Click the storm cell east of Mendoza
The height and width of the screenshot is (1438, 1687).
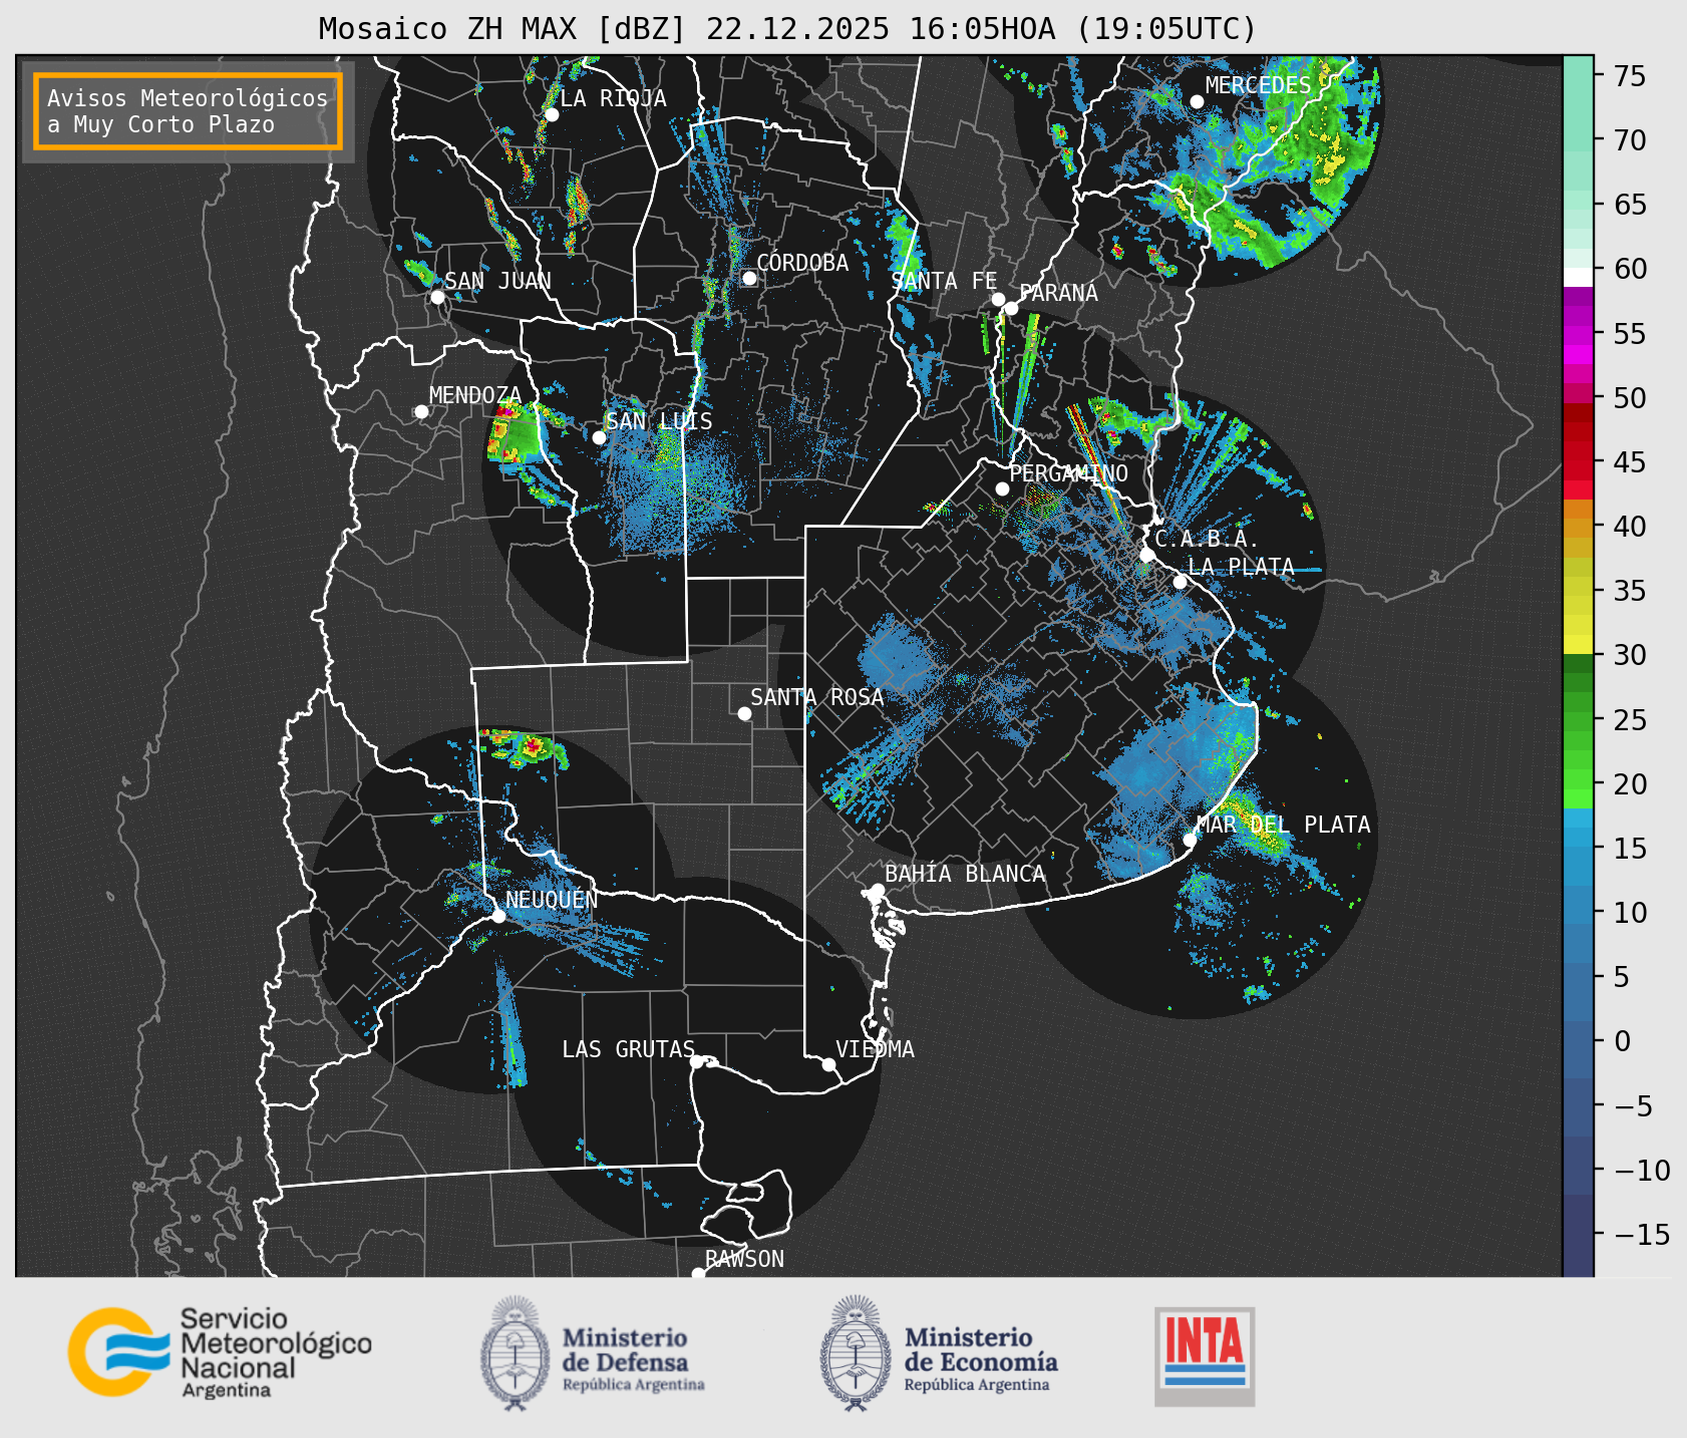coord(513,435)
